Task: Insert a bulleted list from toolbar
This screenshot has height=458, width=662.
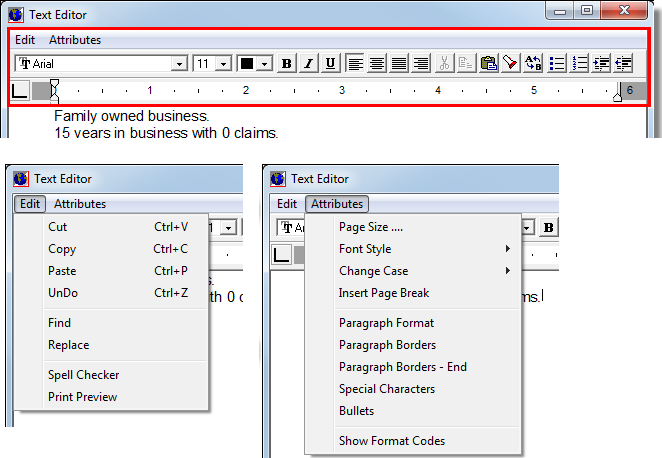Action: pos(558,63)
